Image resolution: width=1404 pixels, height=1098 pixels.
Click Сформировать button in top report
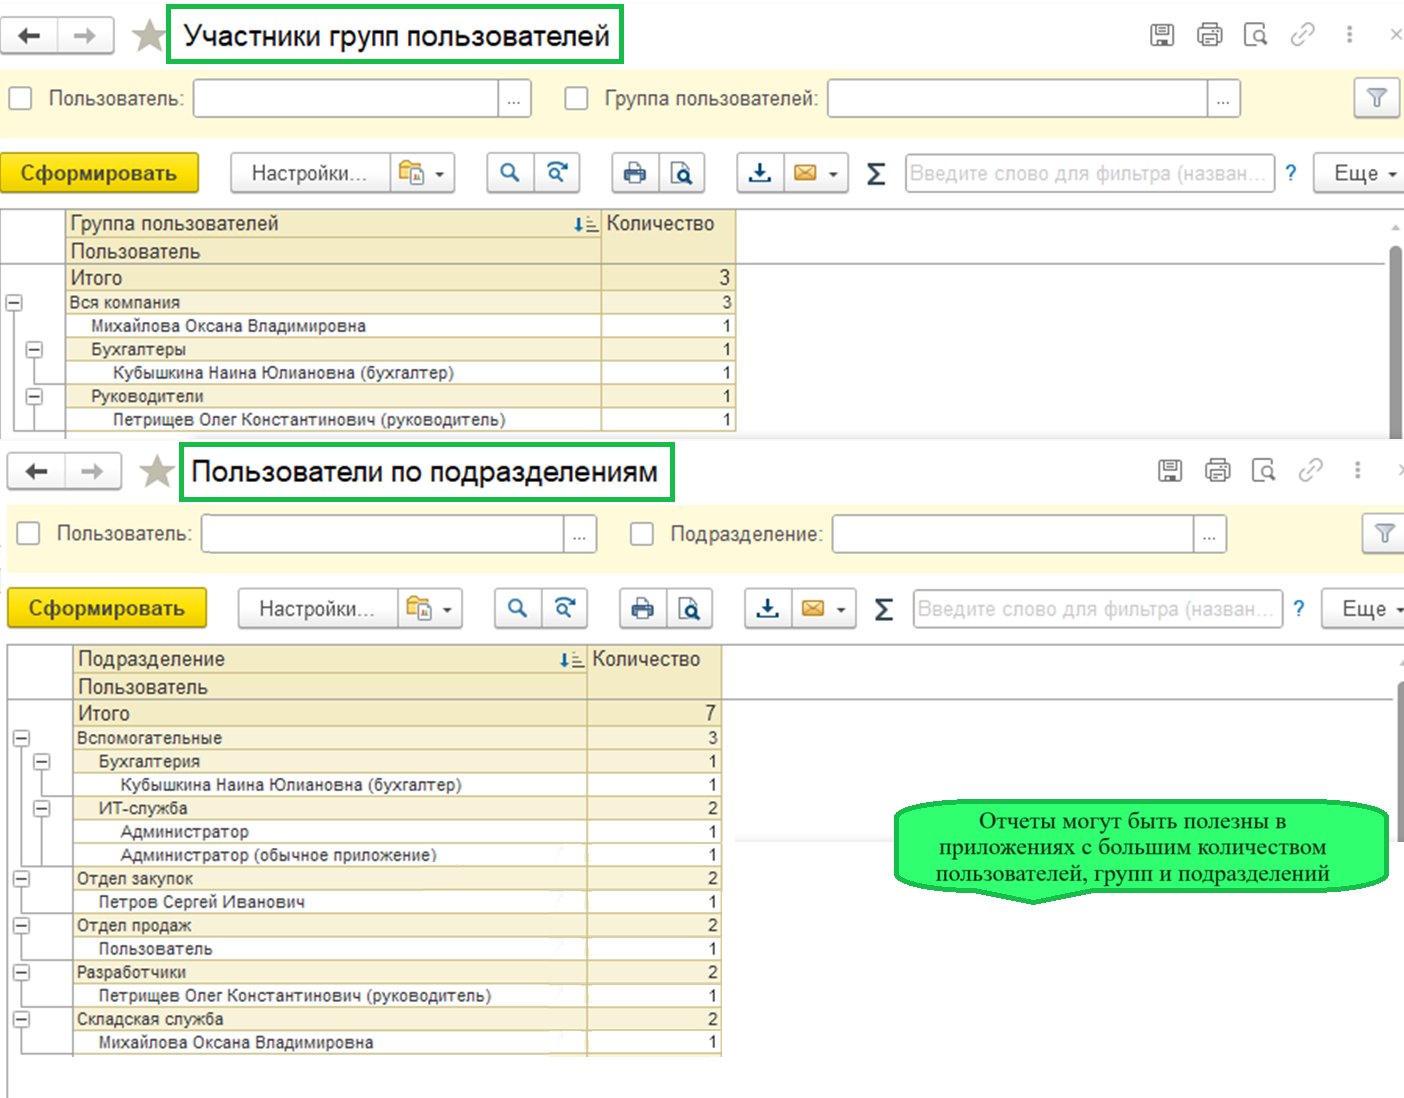[99, 173]
